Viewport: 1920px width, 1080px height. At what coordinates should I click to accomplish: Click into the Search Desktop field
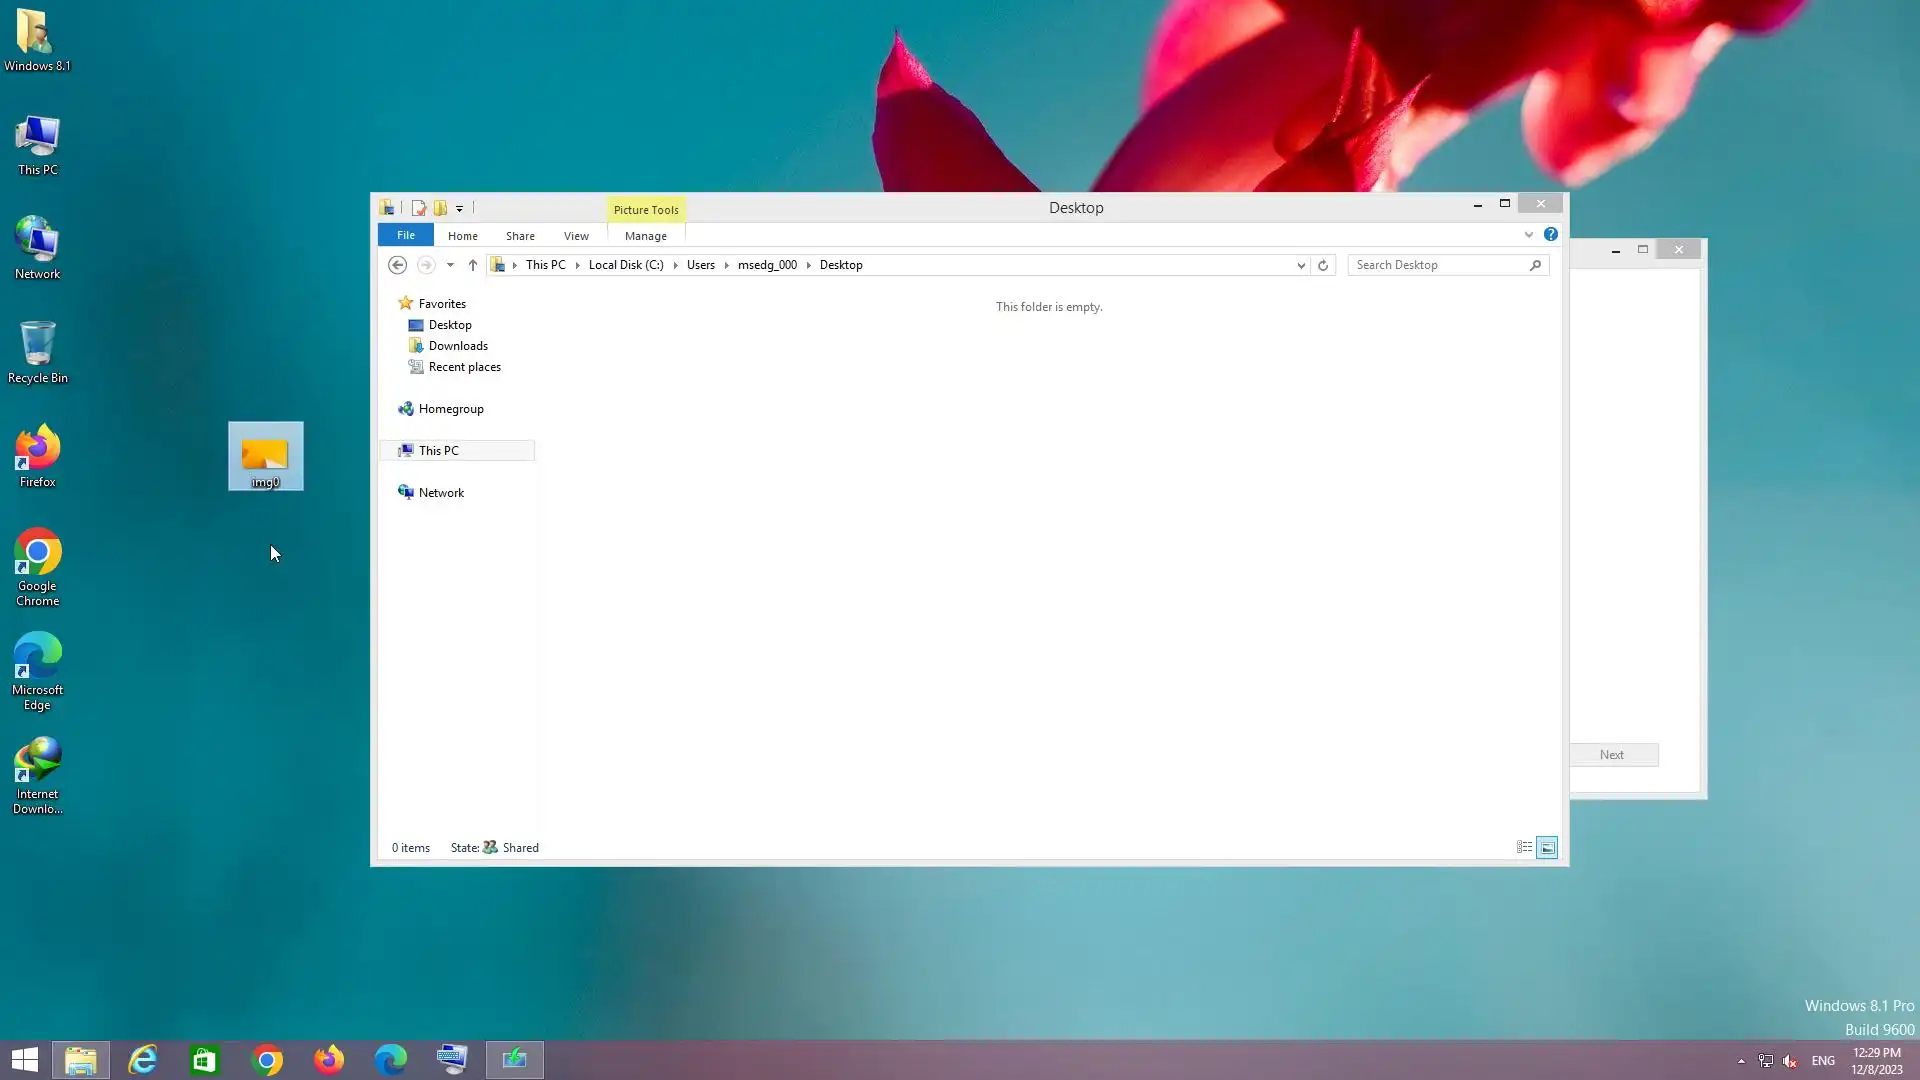point(1435,265)
